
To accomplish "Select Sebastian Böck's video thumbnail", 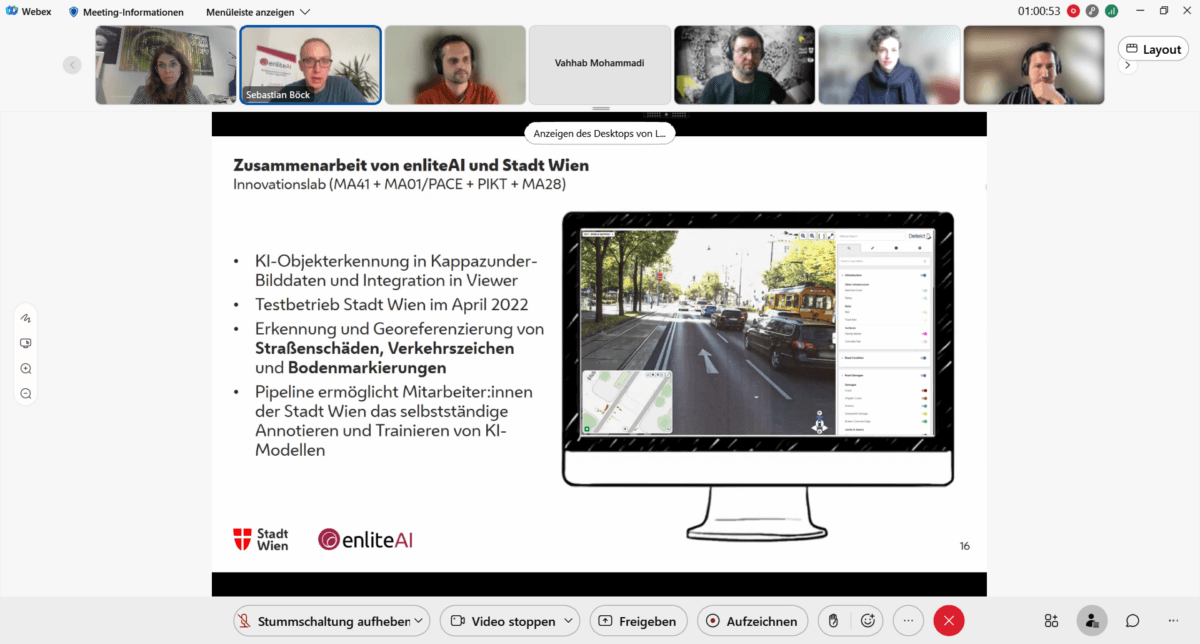I will [310, 65].
